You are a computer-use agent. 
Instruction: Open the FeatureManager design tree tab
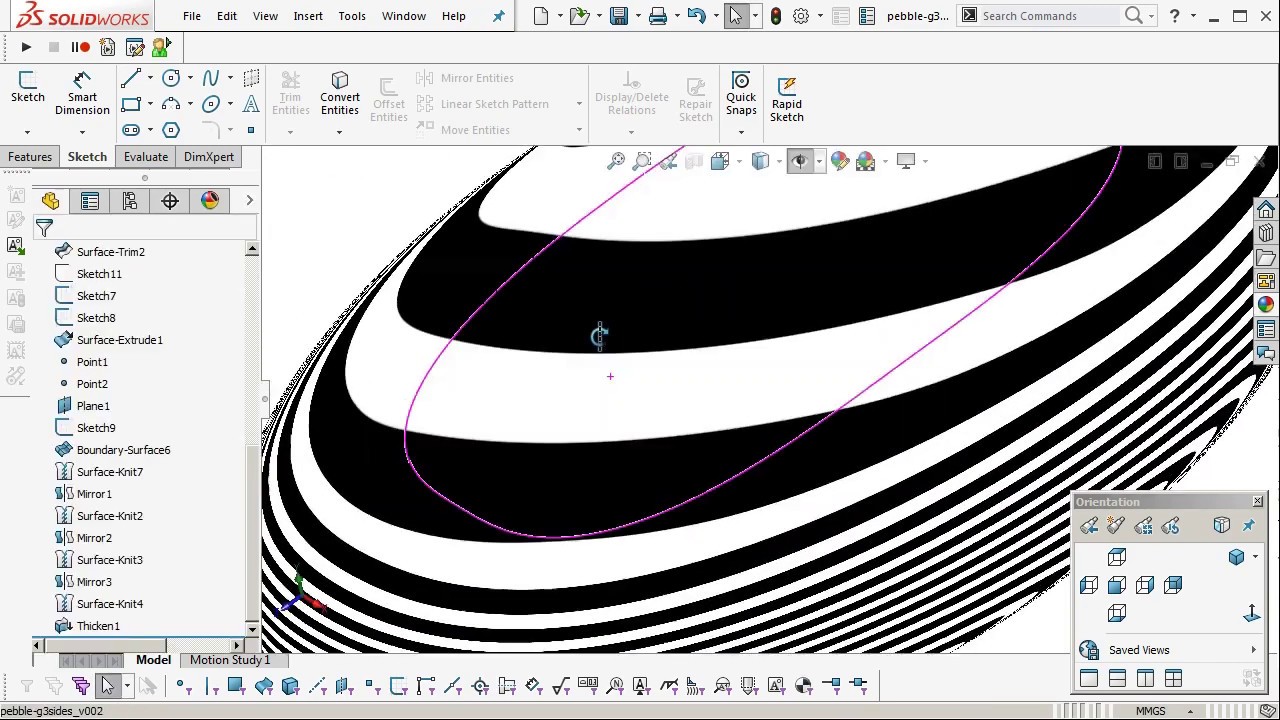(x=50, y=201)
